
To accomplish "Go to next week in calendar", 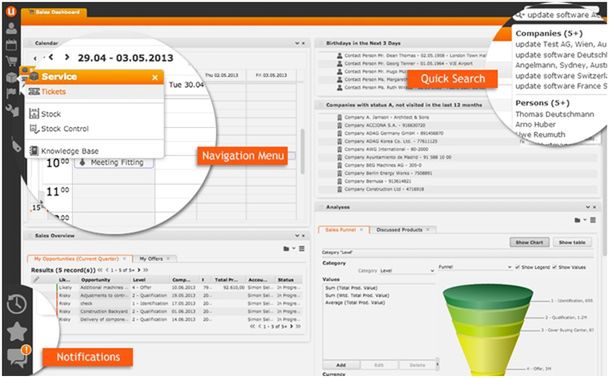I will (x=67, y=57).
